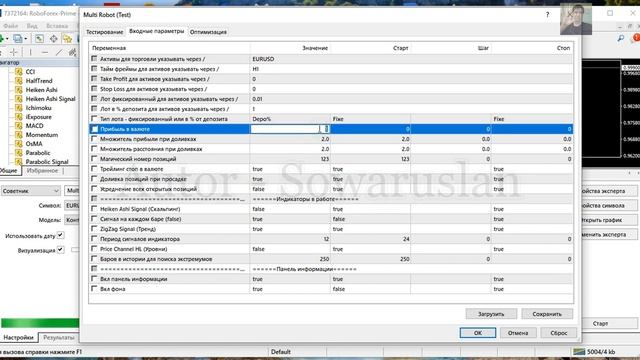Switch to Navigator 'Избранное' tab
The height and width of the screenshot is (360, 640).
(x=42, y=171)
